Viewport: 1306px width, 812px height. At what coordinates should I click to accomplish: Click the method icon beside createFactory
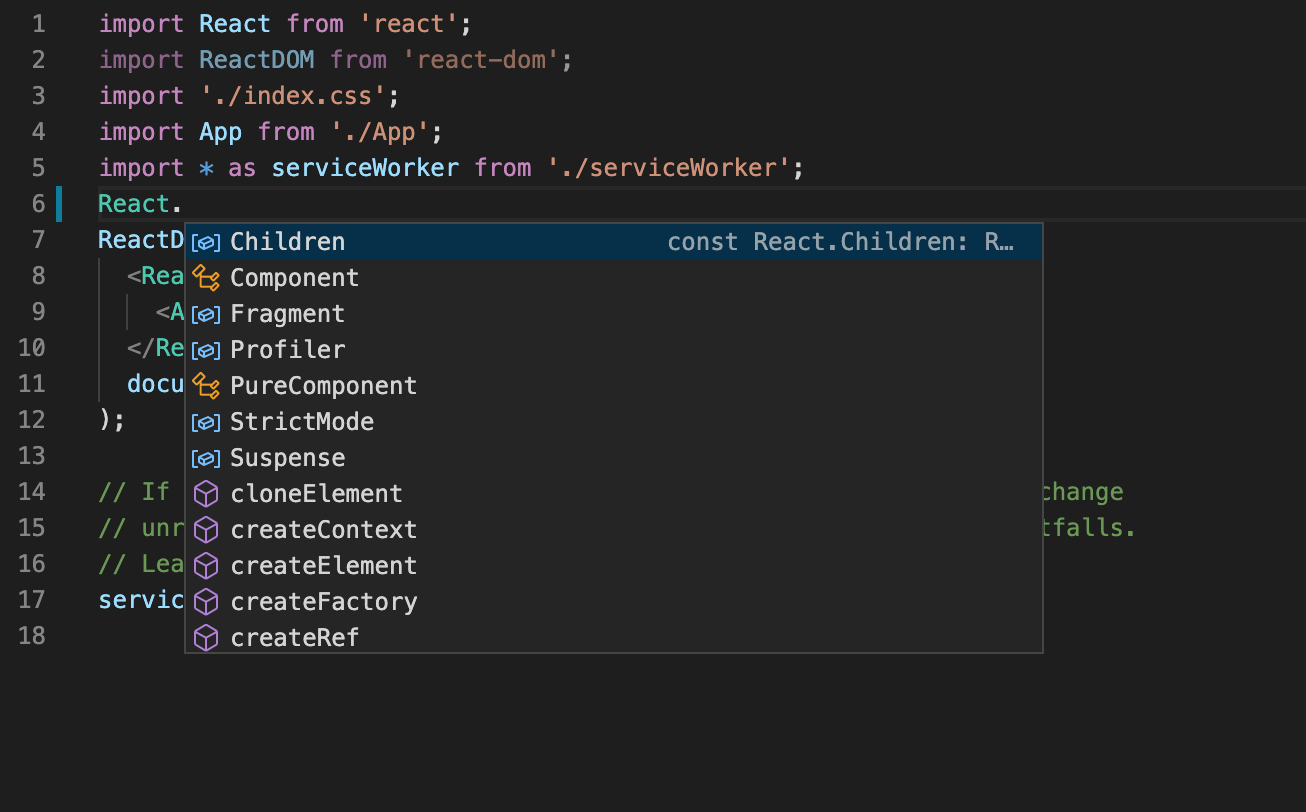(206, 601)
